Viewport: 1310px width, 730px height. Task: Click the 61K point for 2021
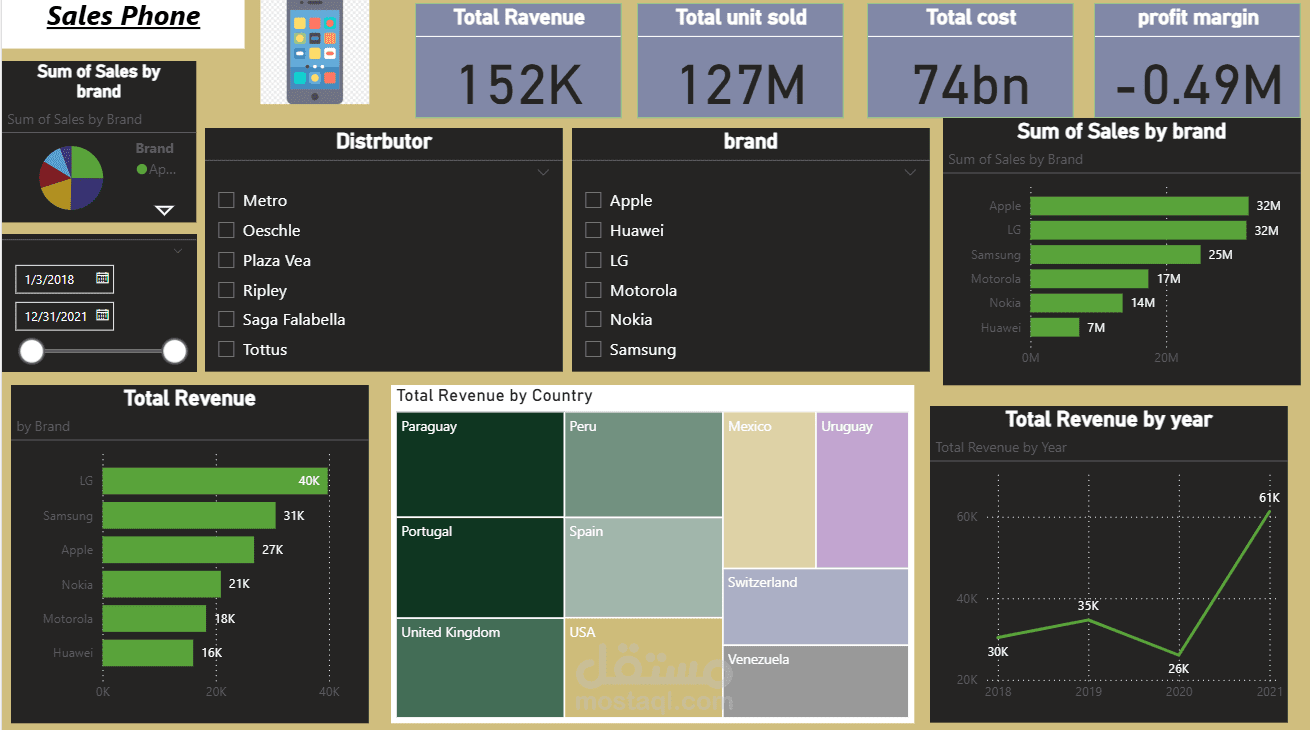(1270, 511)
